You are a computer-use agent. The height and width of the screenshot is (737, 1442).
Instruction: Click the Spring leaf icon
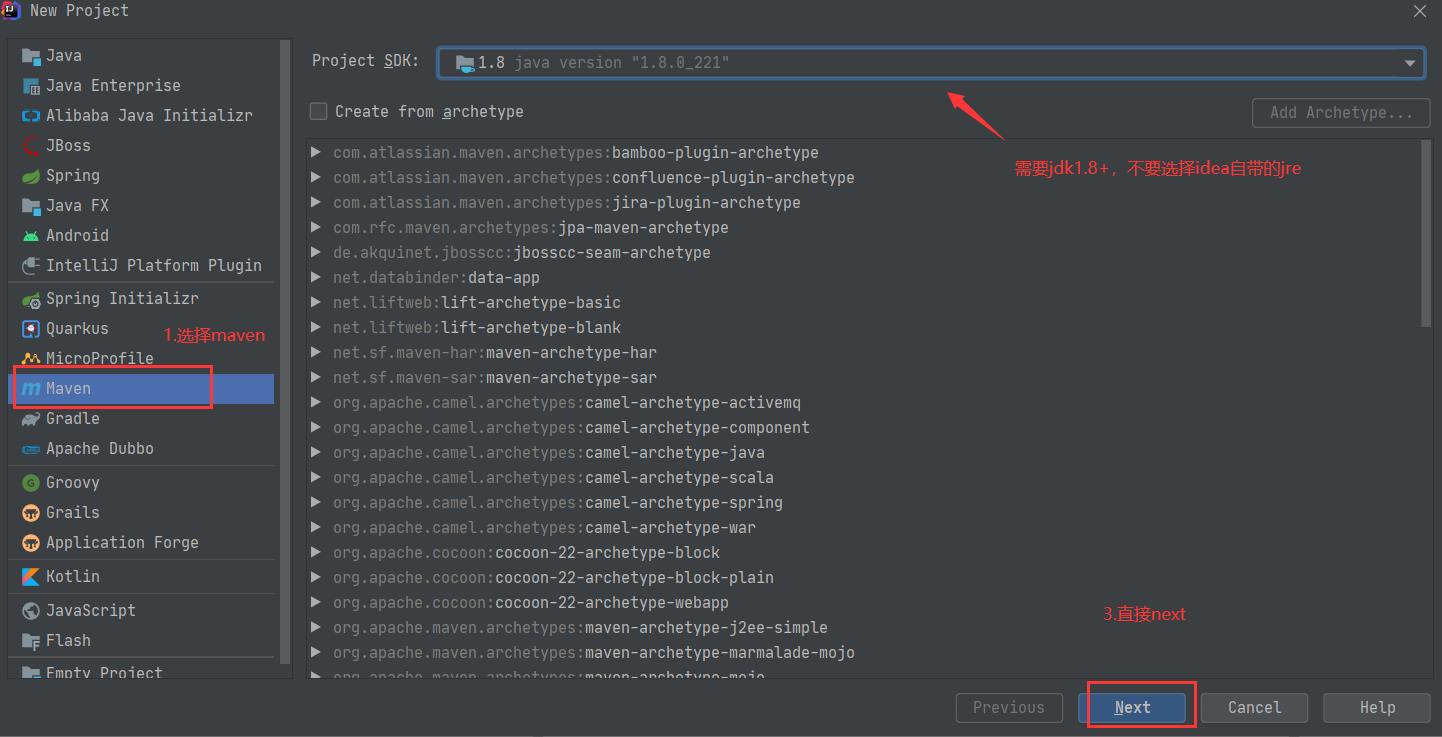pyautogui.click(x=30, y=176)
